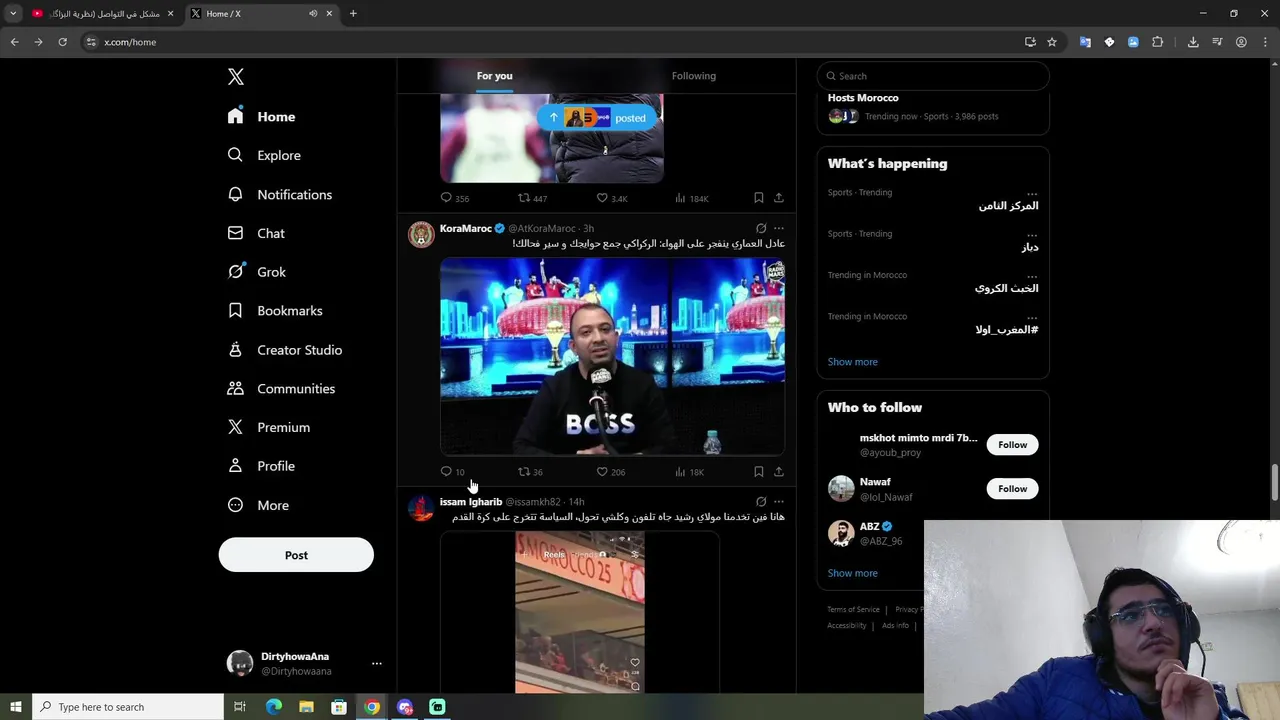Repost the post with 447 reposts

[x=532, y=198]
